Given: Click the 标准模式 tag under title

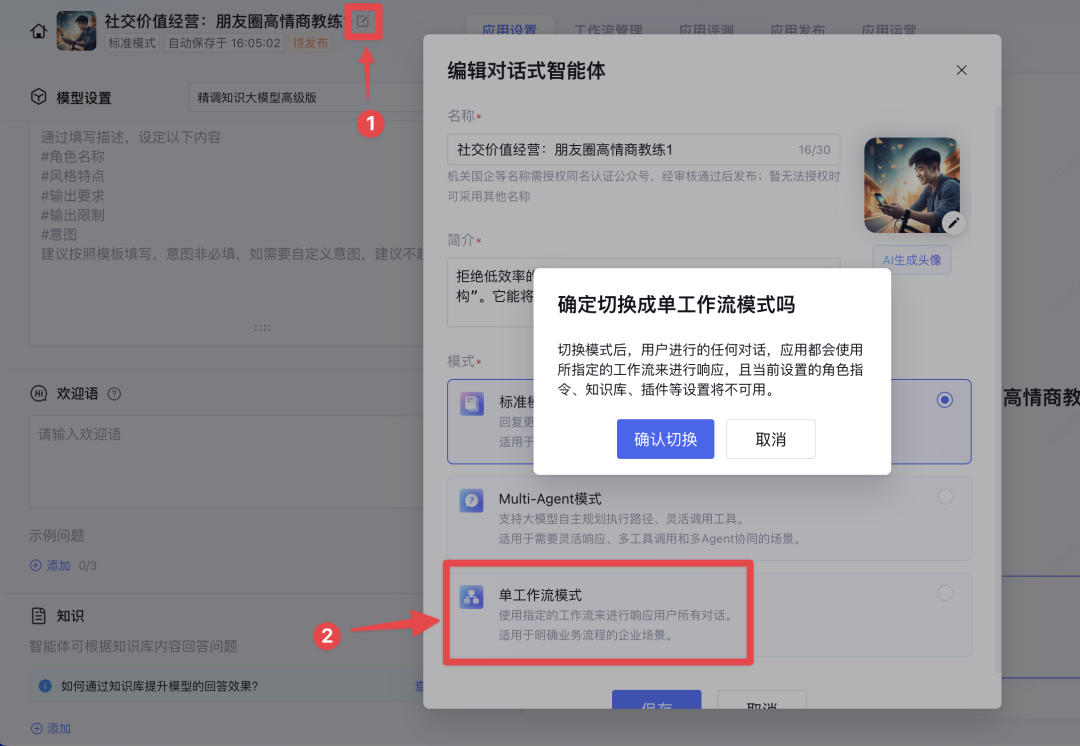Looking at the screenshot, I should (x=132, y=43).
